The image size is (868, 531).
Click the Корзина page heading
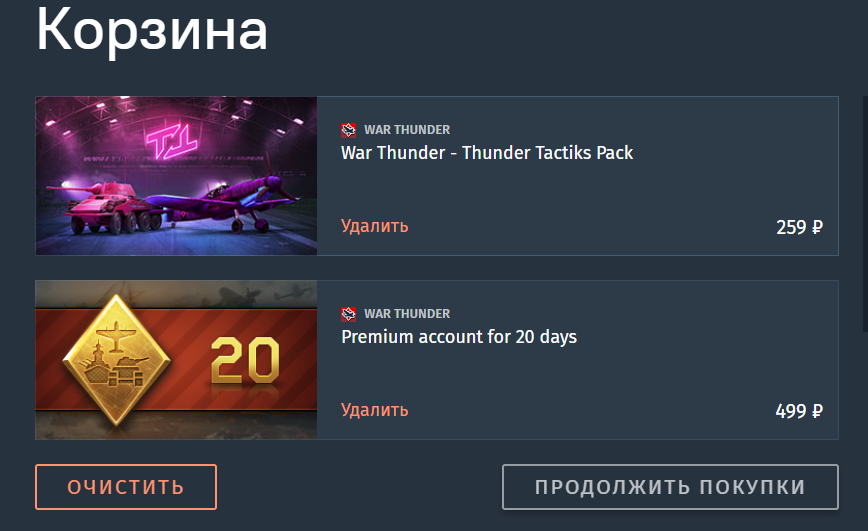point(152,30)
